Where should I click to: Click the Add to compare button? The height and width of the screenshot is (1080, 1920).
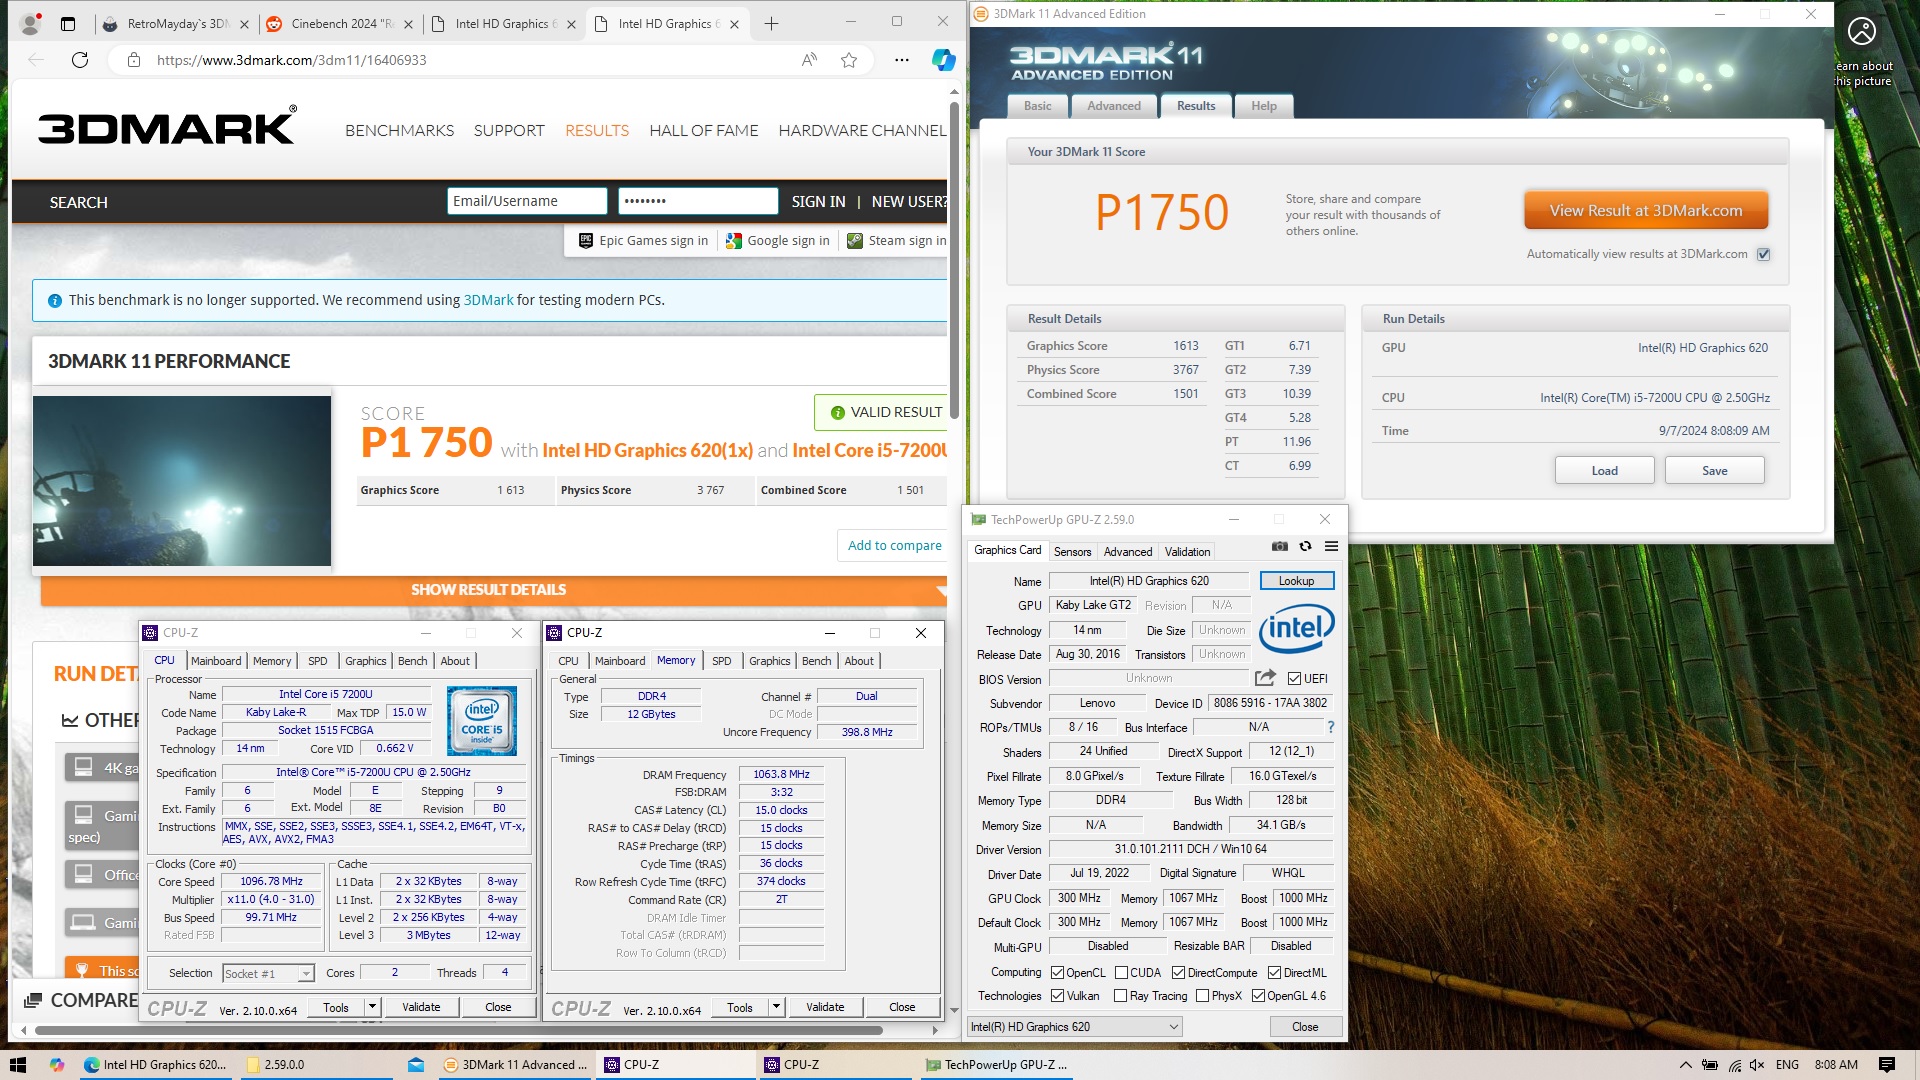tap(894, 546)
